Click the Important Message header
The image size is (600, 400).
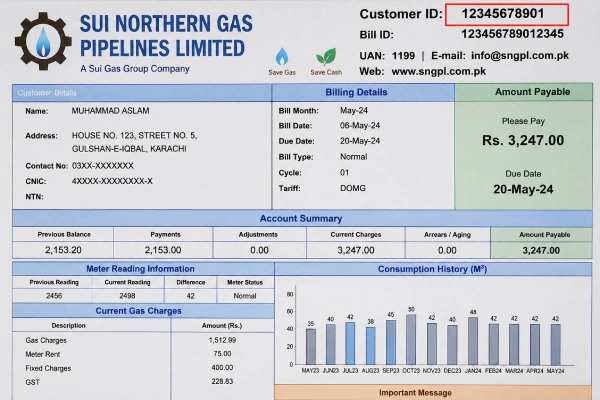click(415, 393)
